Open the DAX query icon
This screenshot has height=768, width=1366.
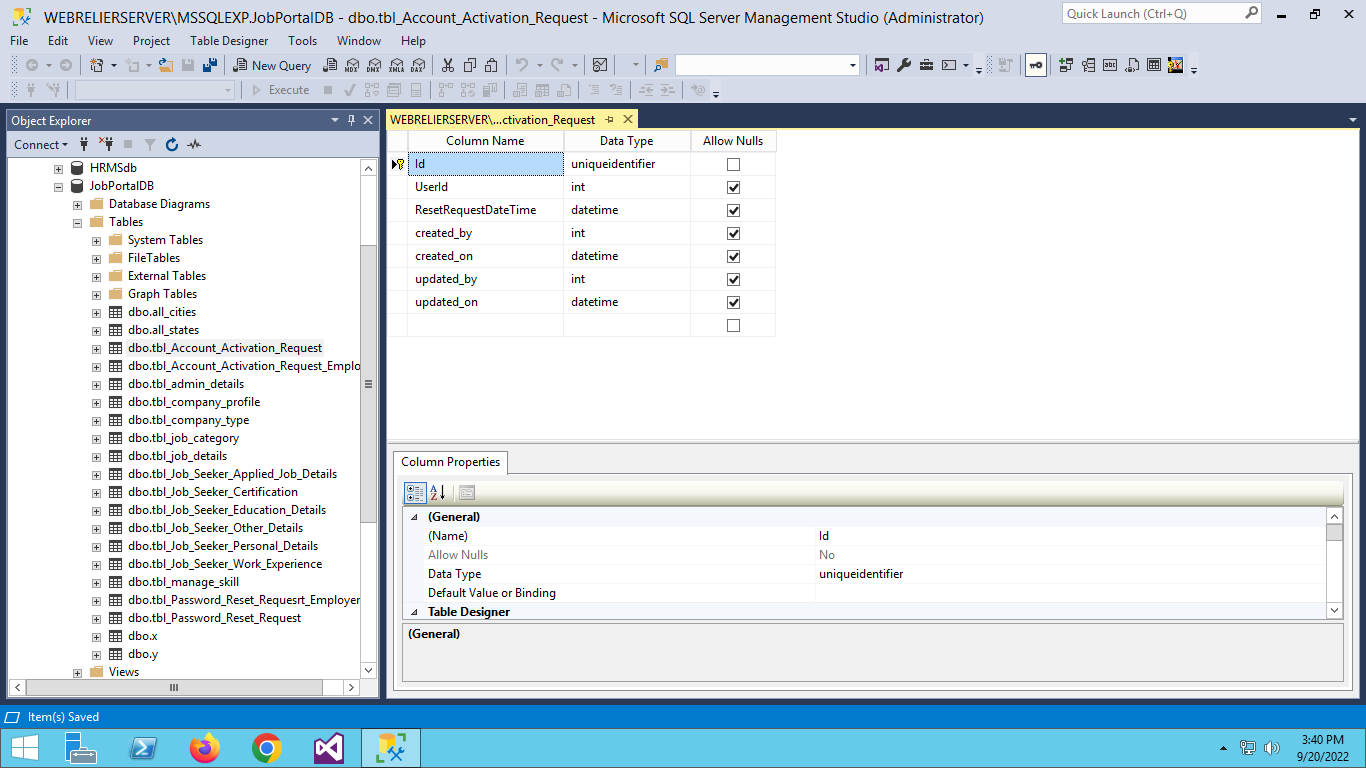[x=417, y=65]
